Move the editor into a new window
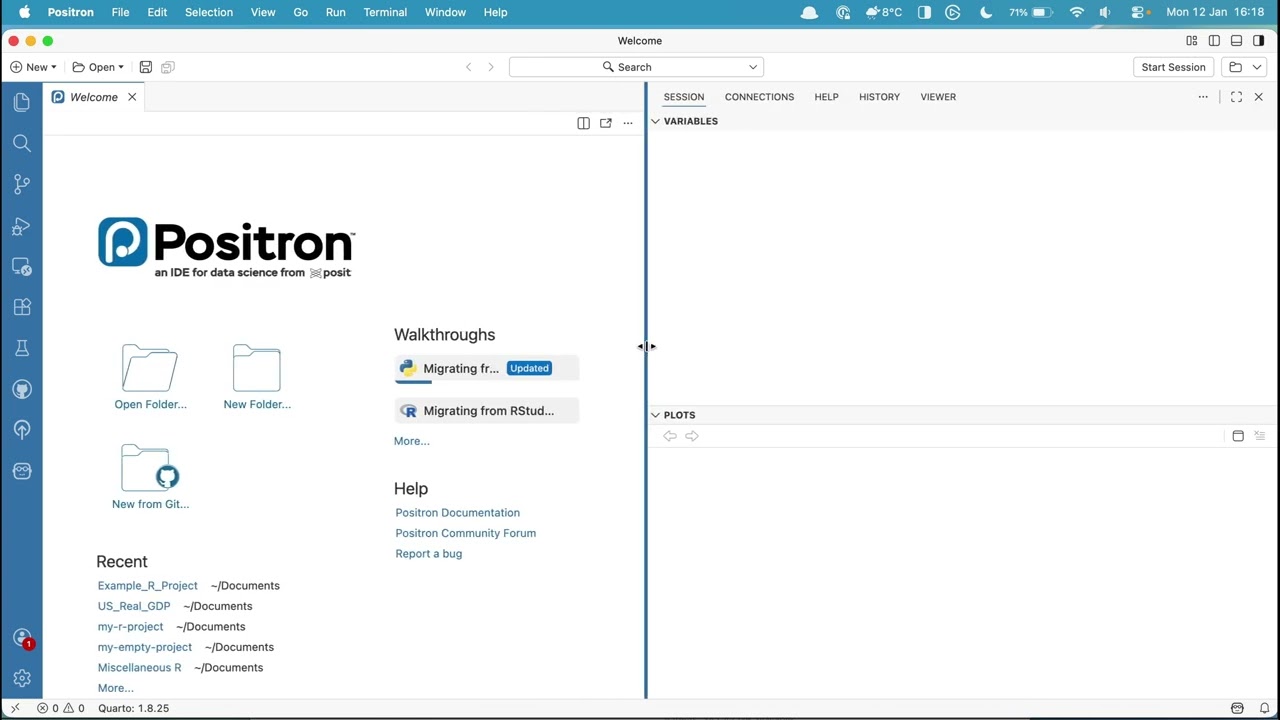 click(605, 123)
